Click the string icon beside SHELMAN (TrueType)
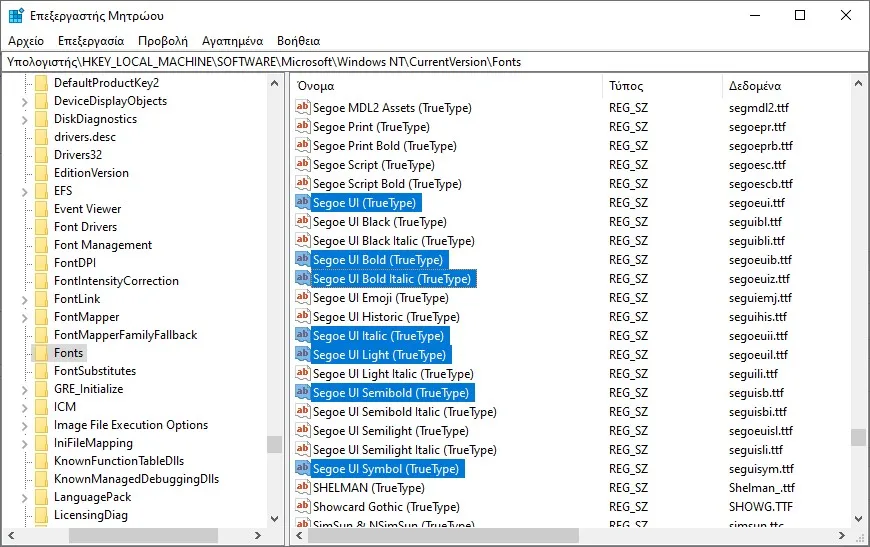This screenshot has width=870, height=547. (302, 487)
